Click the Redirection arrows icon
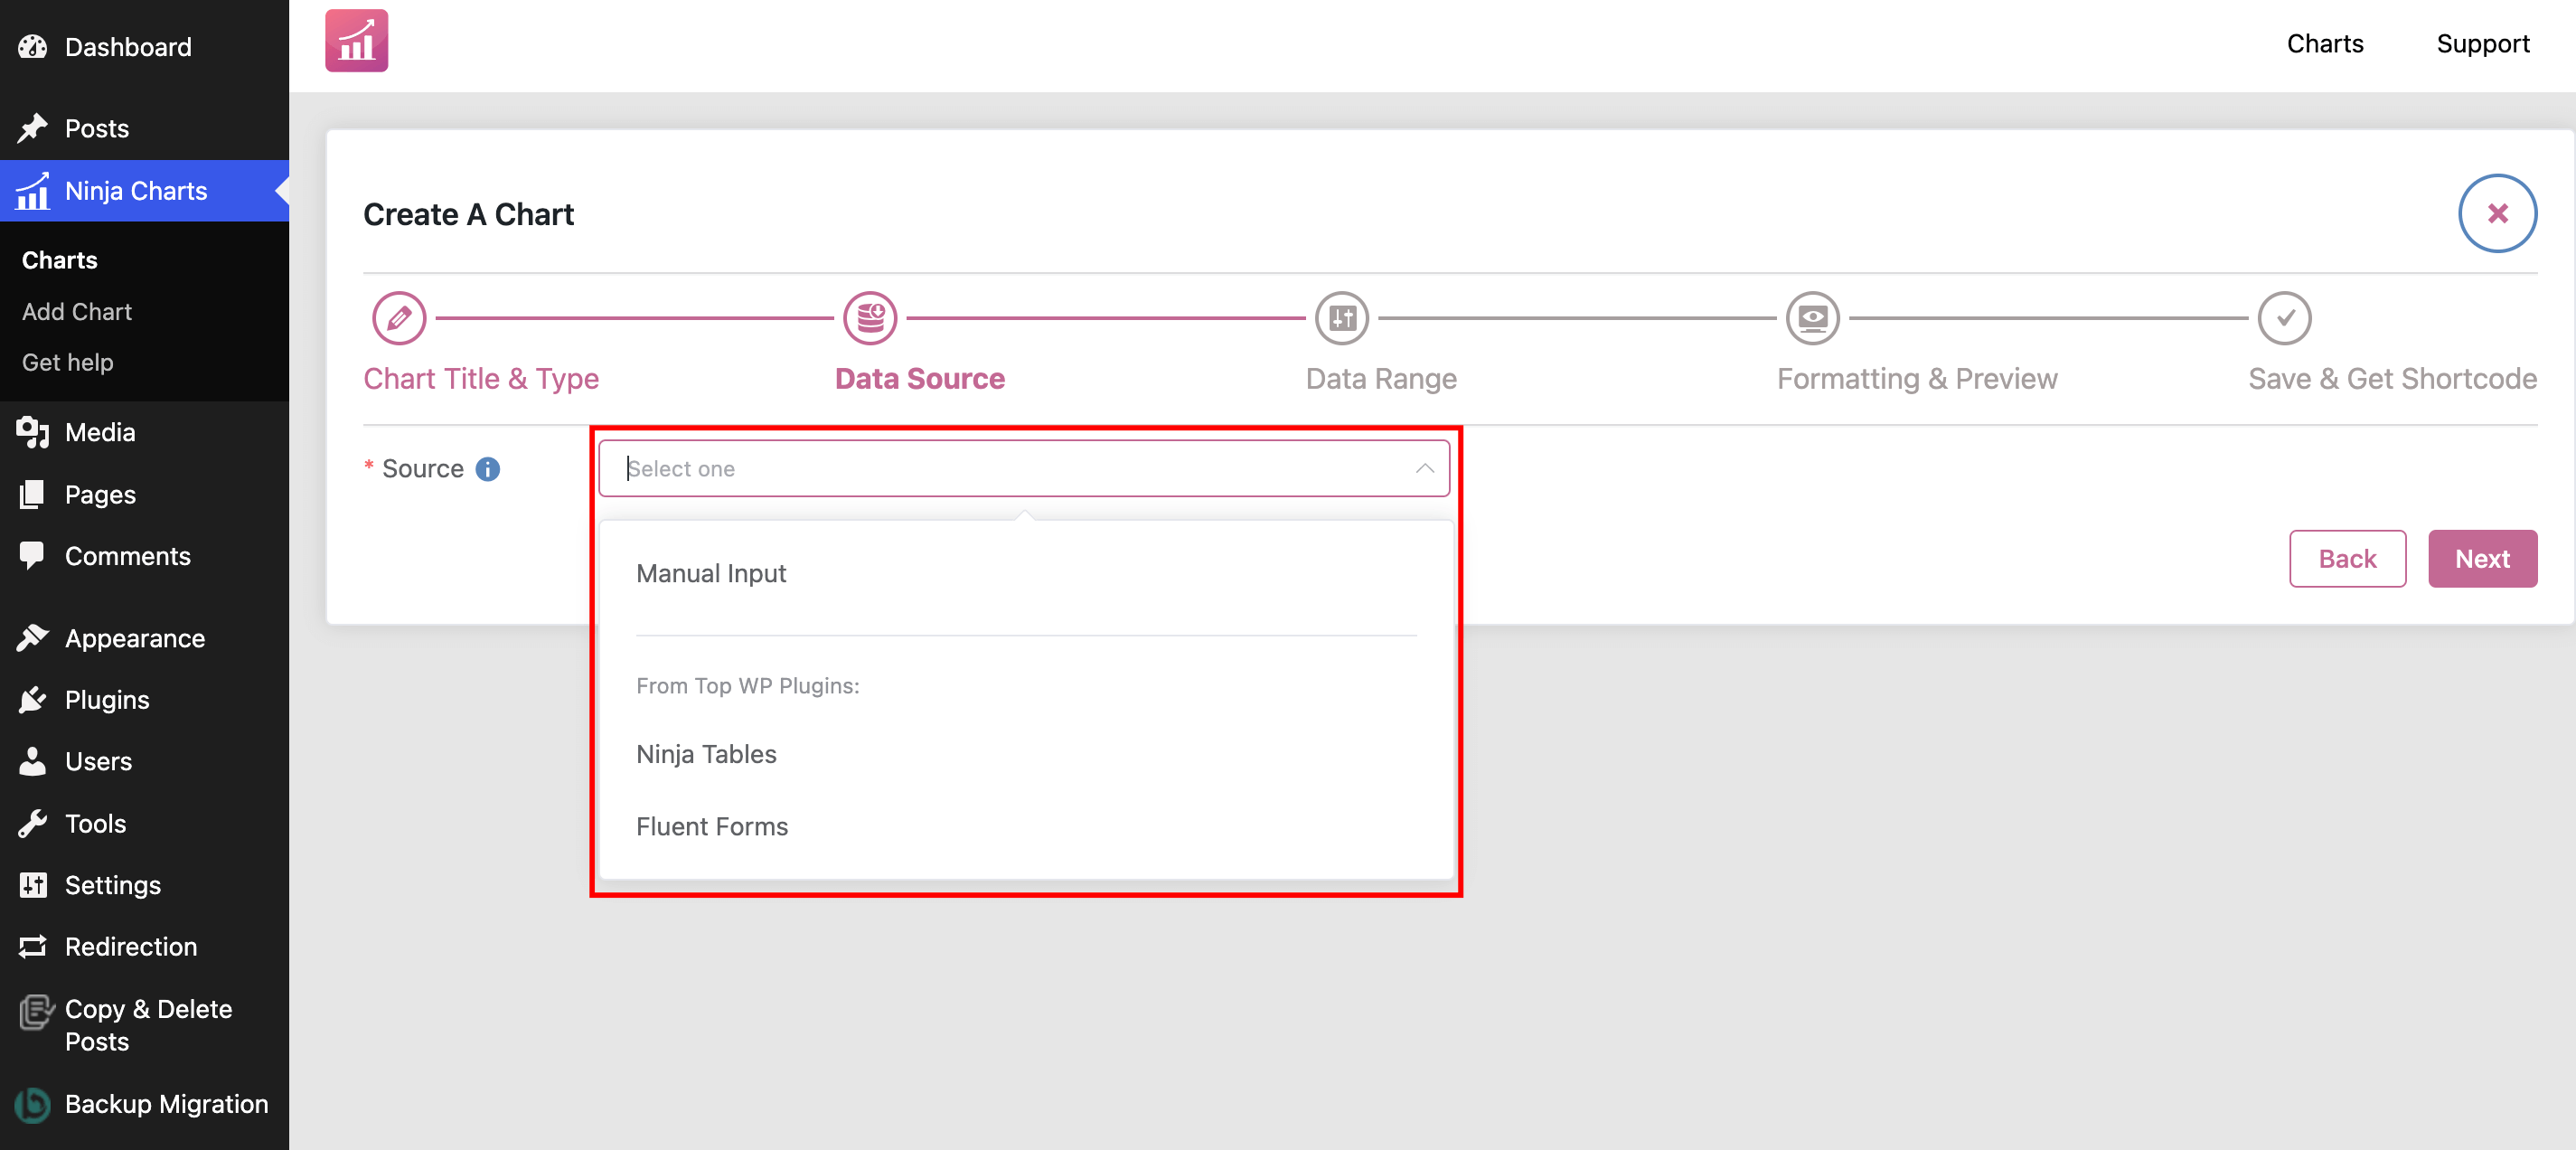2576x1150 pixels. (32, 946)
